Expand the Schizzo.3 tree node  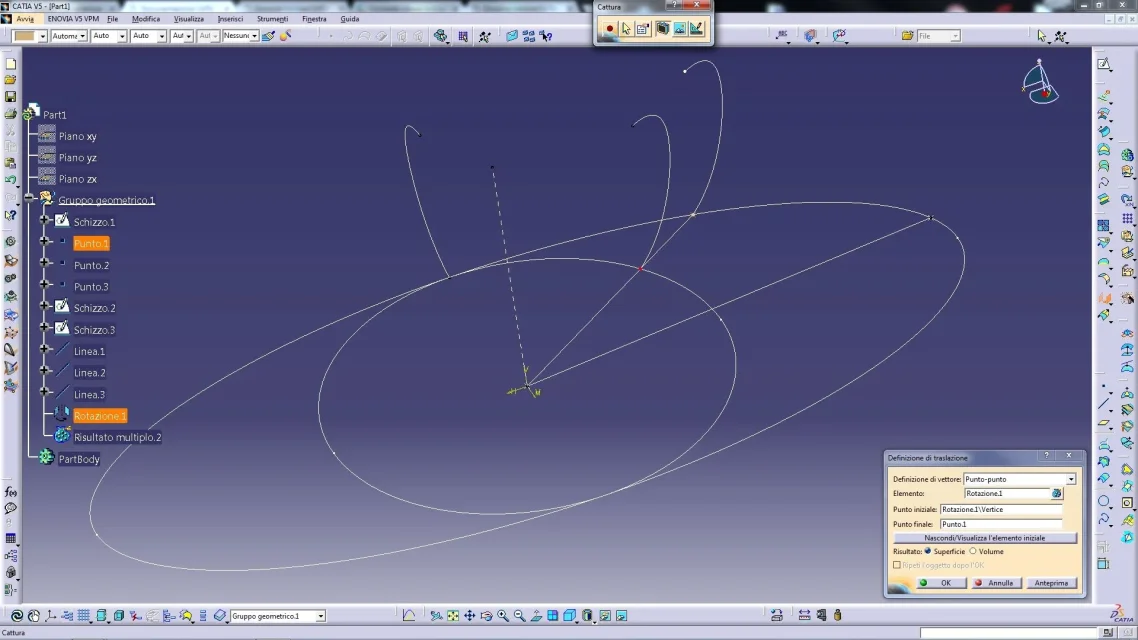[44, 327]
